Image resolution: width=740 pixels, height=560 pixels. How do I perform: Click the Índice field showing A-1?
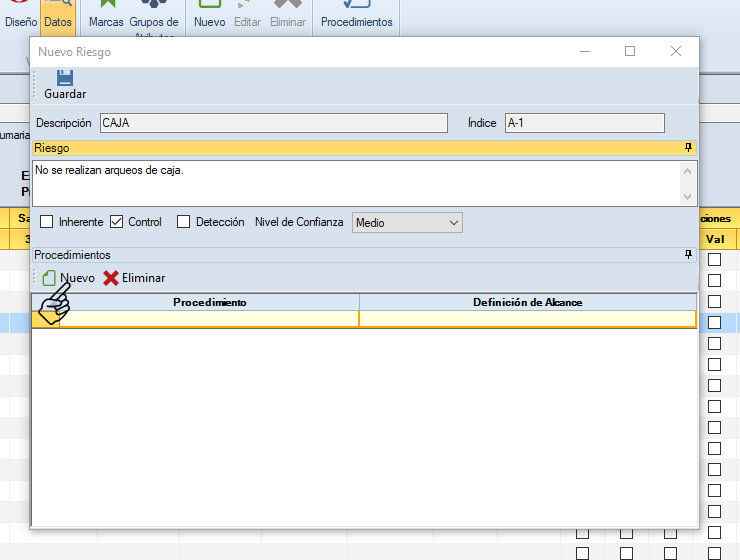click(584, 123)
